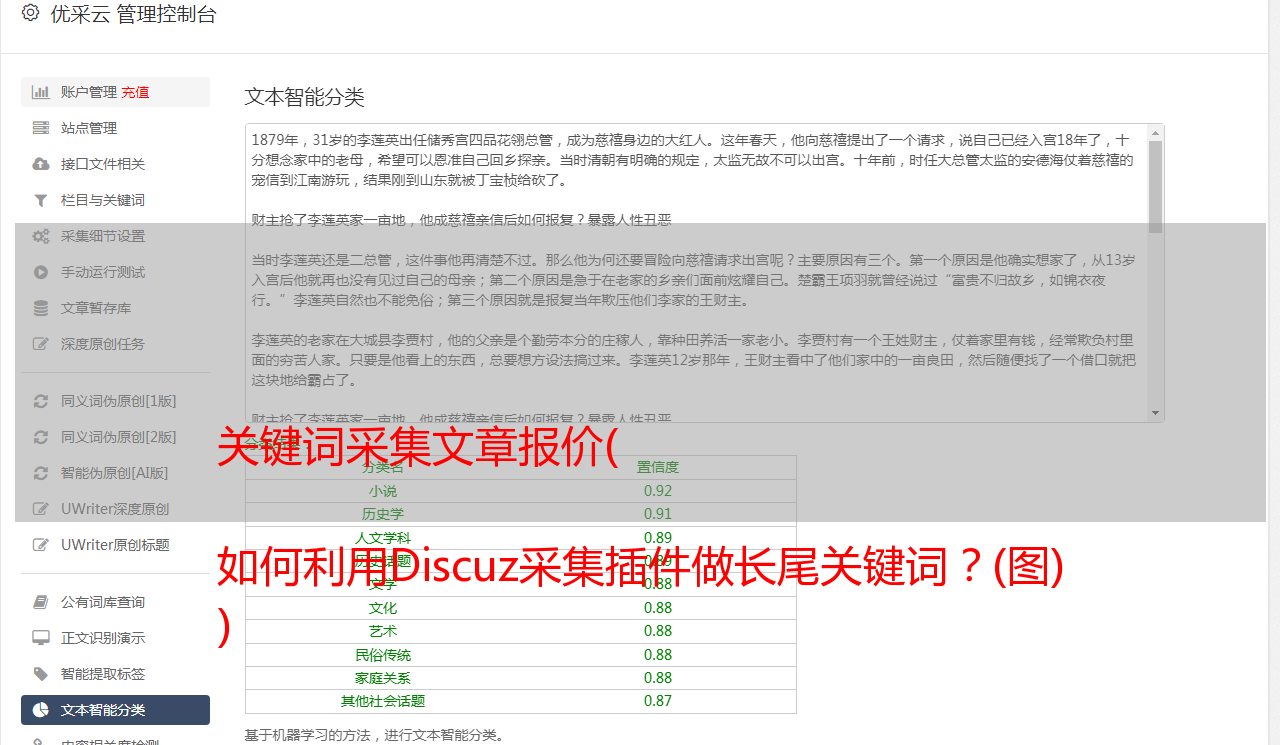The width and height of the screenshot is (1280, 745).
Task: Click the textarea vertical scrollbar thumb
Action: (1156, 187)
